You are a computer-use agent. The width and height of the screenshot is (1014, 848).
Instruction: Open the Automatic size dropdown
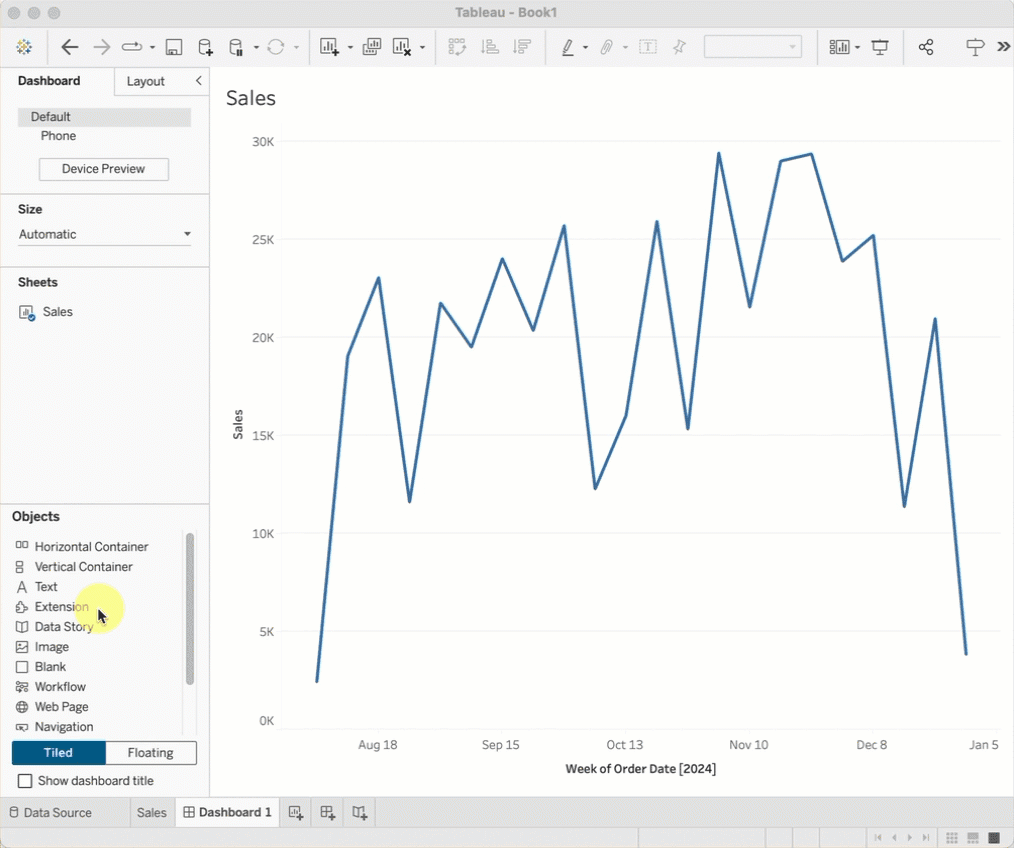[105, 234]
